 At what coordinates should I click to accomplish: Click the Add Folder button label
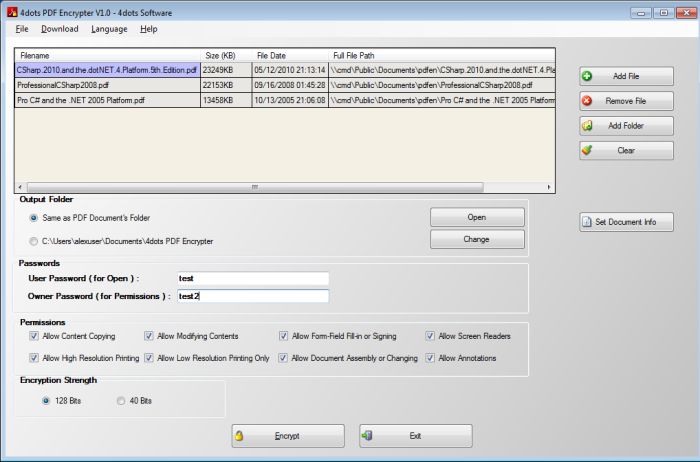coord(626,126)
